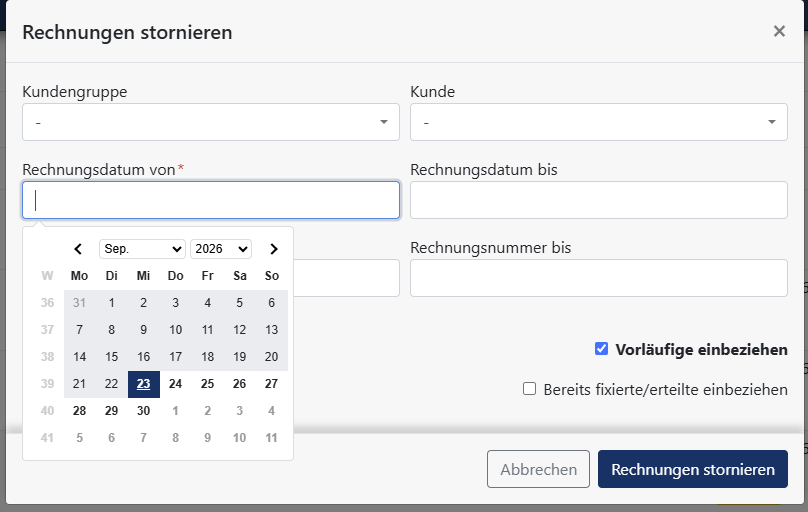Click the Rechnungsdatum bis input field
Image resolution: width=808 pixels, height=512 pixels.
(599, 200)
